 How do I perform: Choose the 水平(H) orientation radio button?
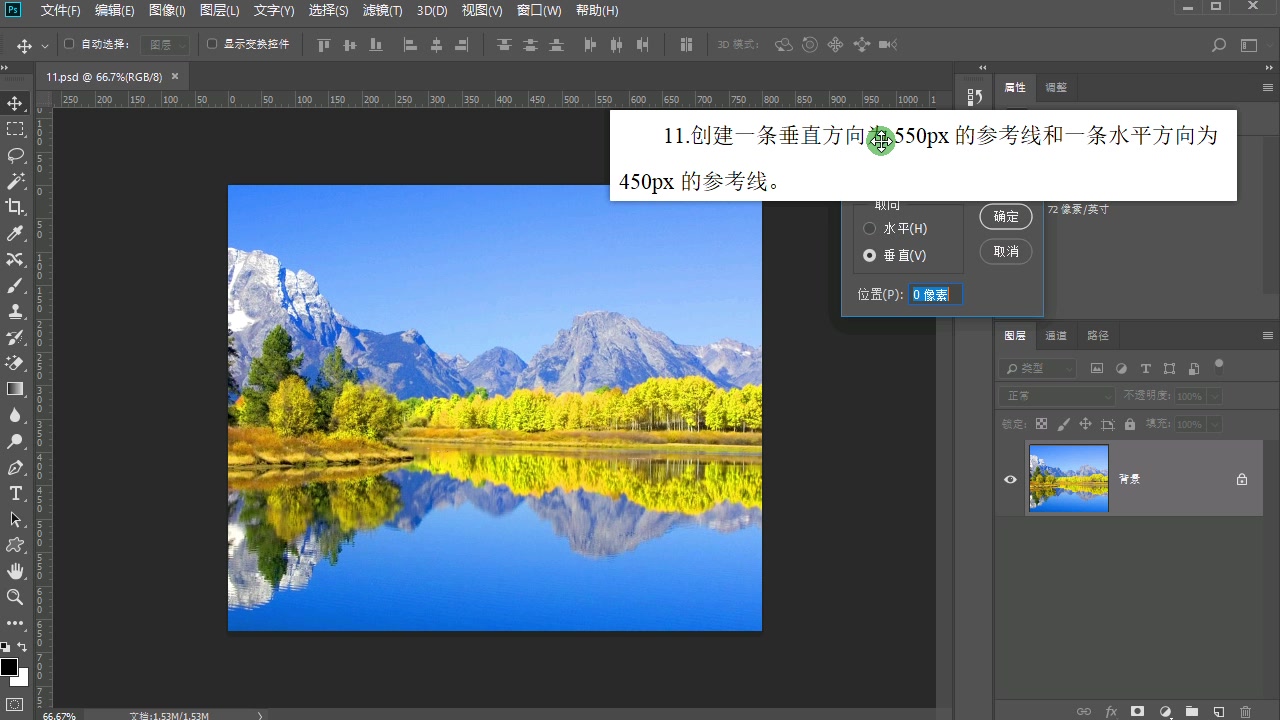tap(869, 229)
